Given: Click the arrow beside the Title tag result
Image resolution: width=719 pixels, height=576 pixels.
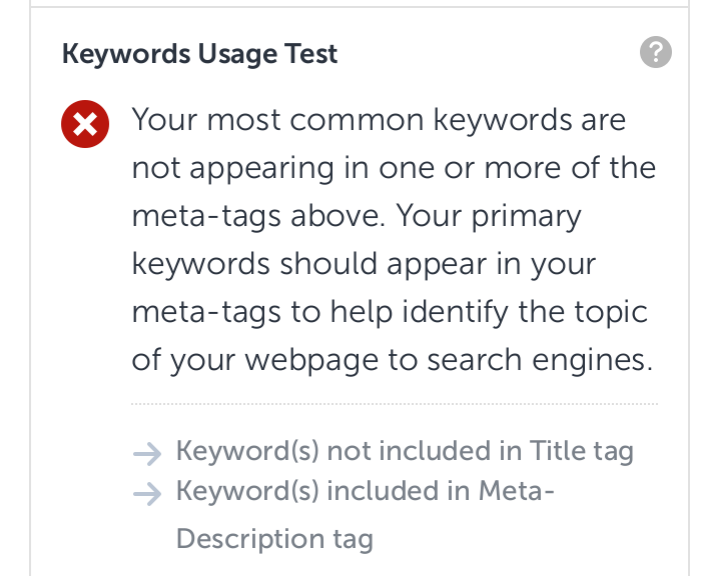Looking at the screenshot, I should pyautogui.click(x=147, y=453).
